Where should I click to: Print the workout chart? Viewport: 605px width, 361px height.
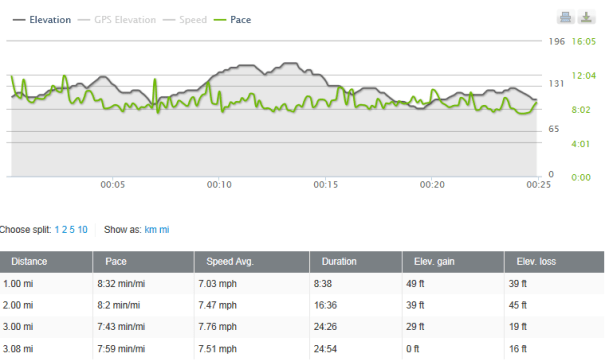pyautogui.click(x=566, y=17)
